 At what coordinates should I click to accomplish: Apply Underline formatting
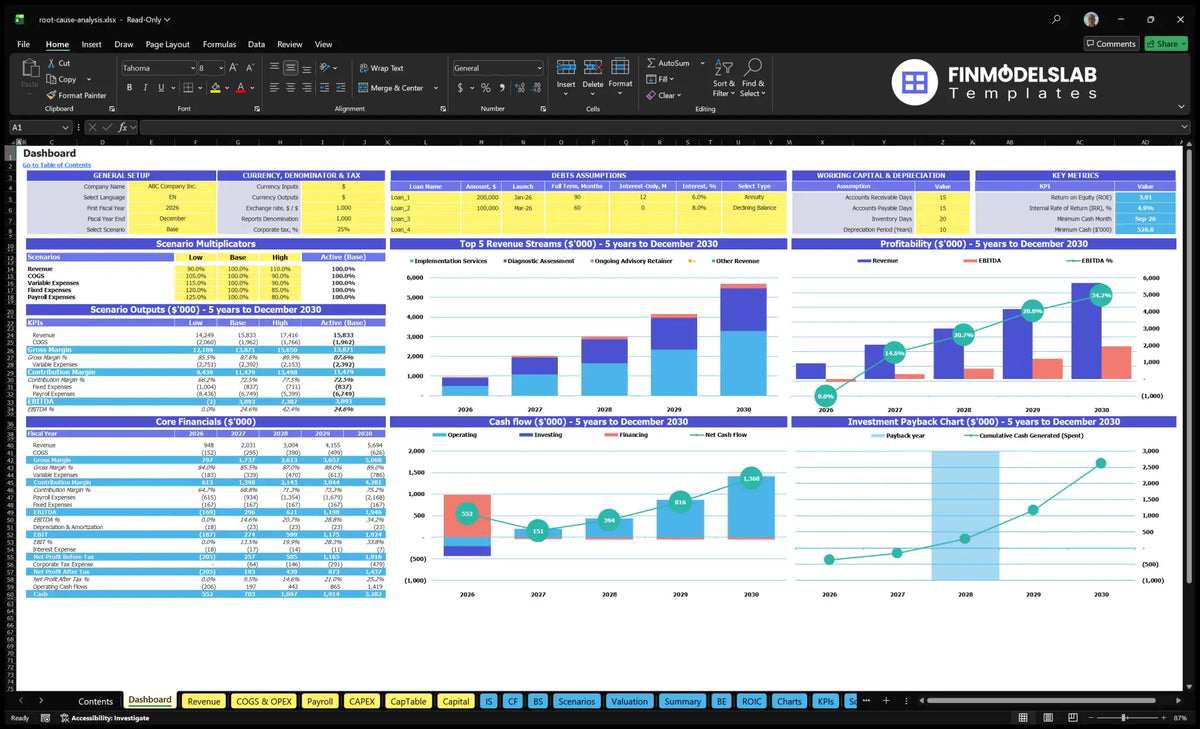point(162,88)
